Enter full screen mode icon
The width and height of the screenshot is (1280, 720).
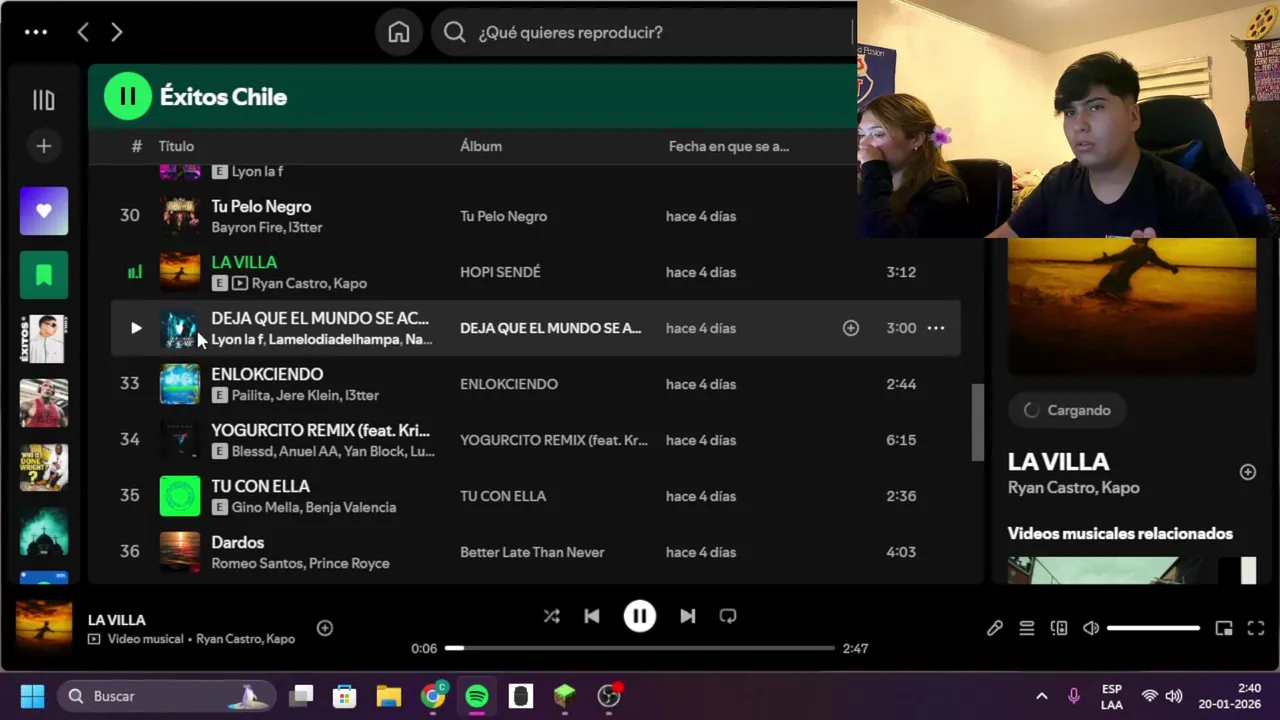click(x=1256, y=628)
